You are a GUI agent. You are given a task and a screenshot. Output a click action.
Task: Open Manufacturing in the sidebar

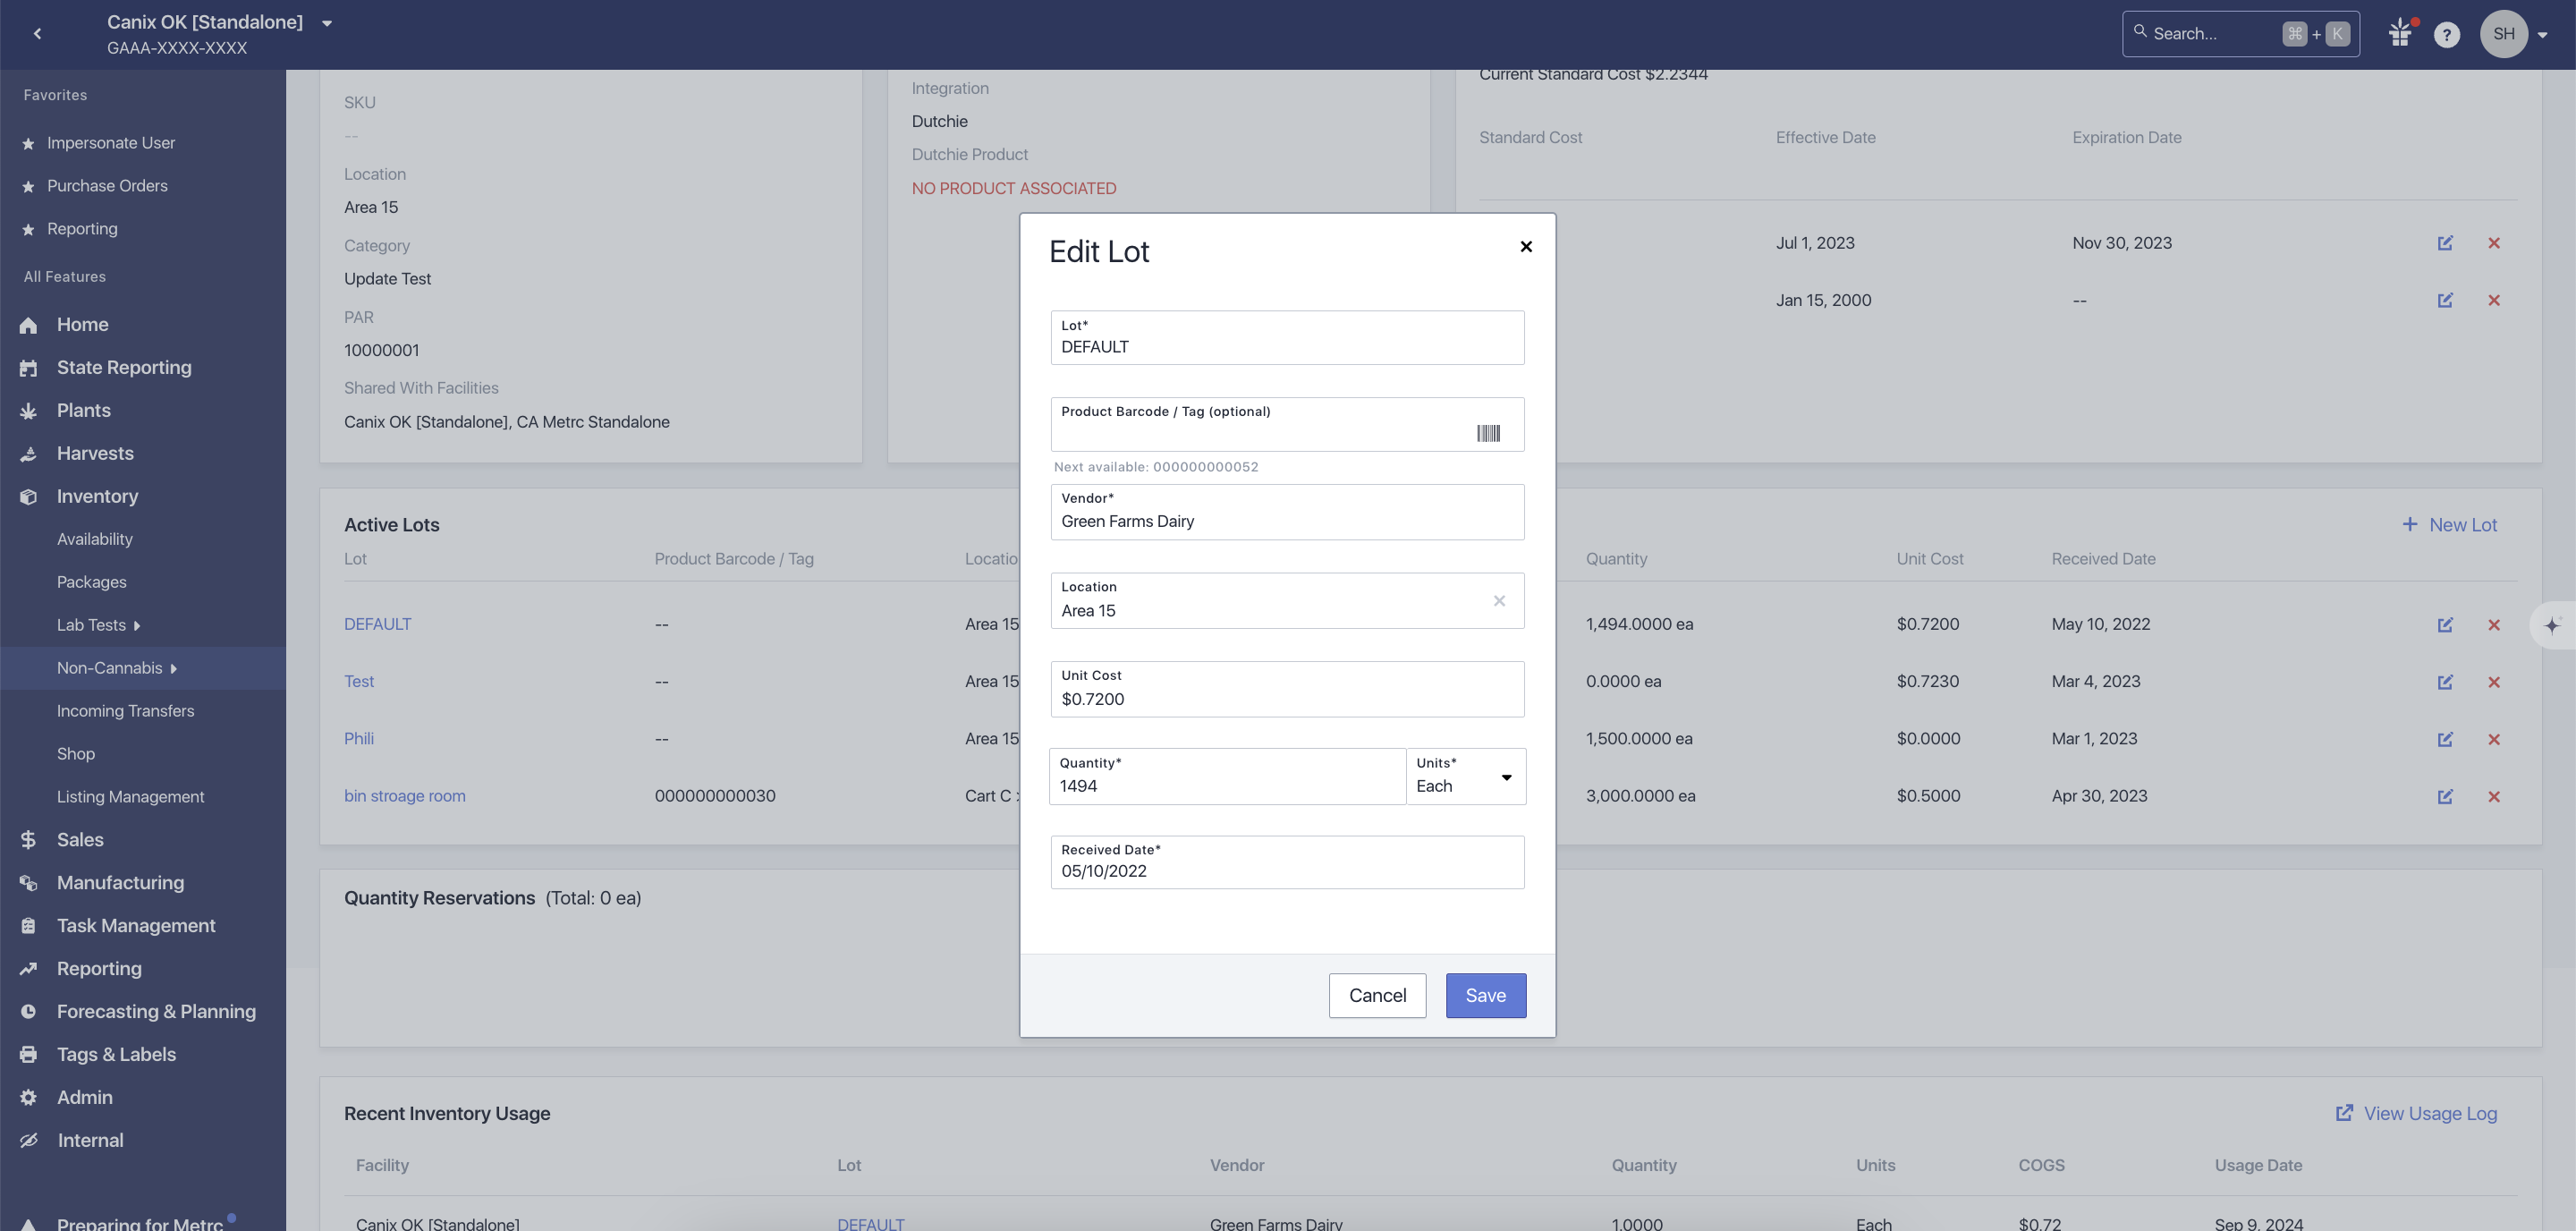(x=120, y=883)
